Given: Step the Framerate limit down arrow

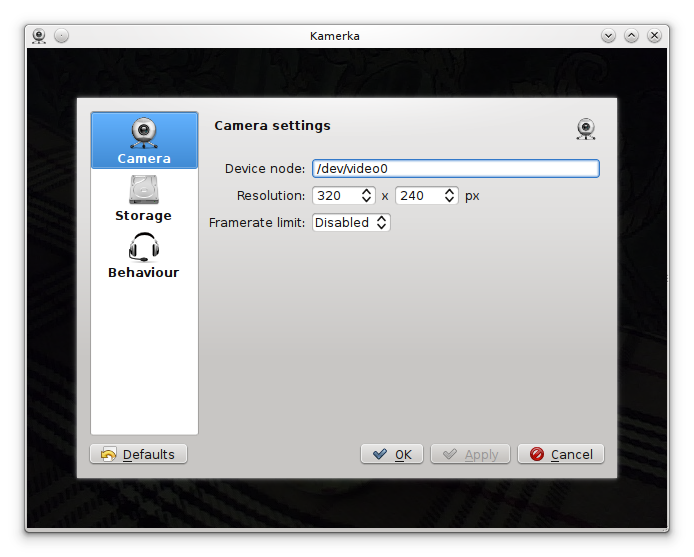Looking at the screenshot, I should point(382,226).
